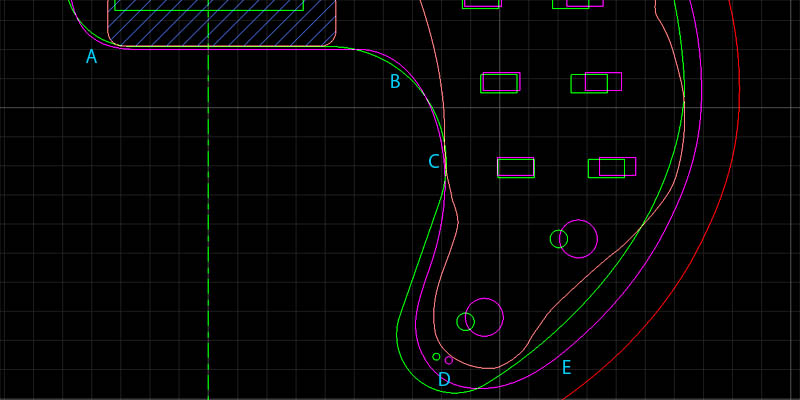This screenshot has height=400, width=800.
Task: Click the point label C
Action: tap(434, 162)
